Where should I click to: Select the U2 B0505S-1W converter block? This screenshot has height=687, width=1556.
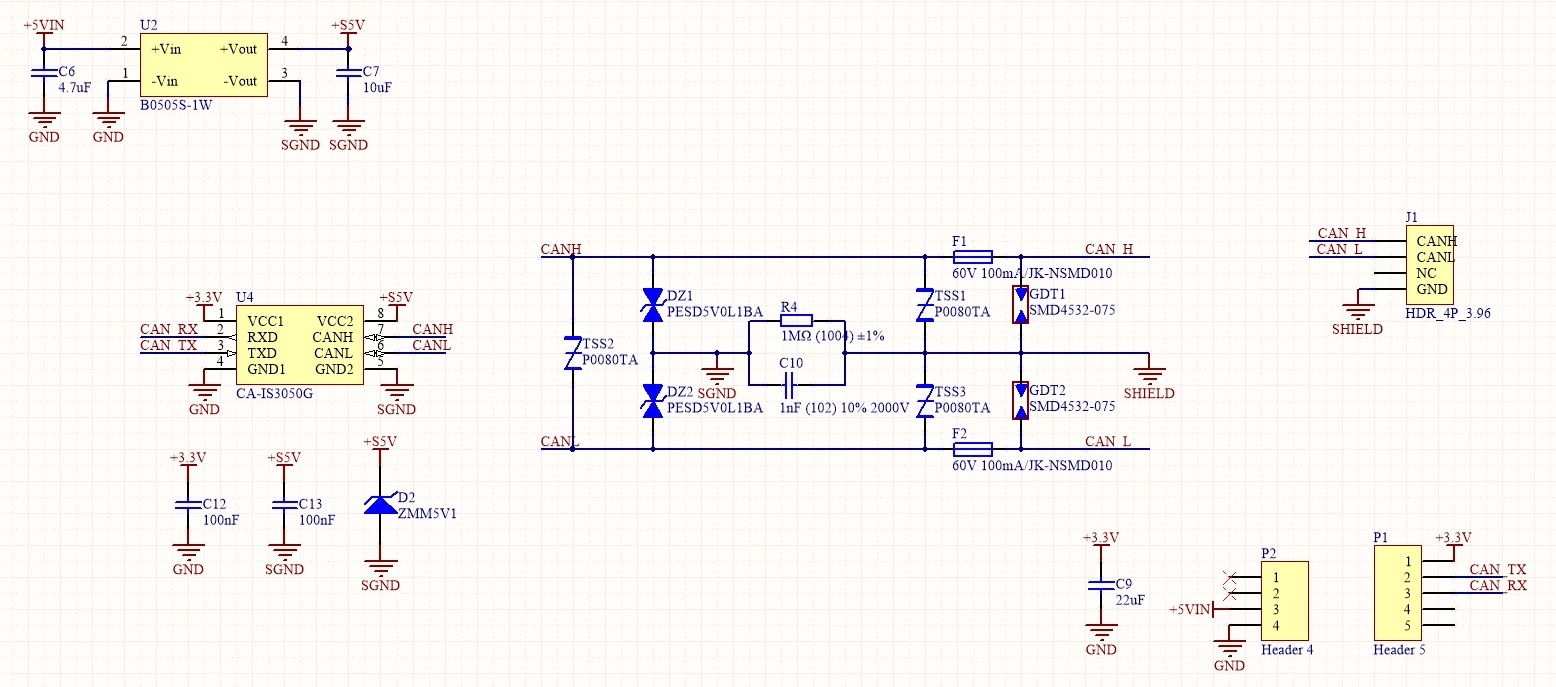[x=204, y=64]
